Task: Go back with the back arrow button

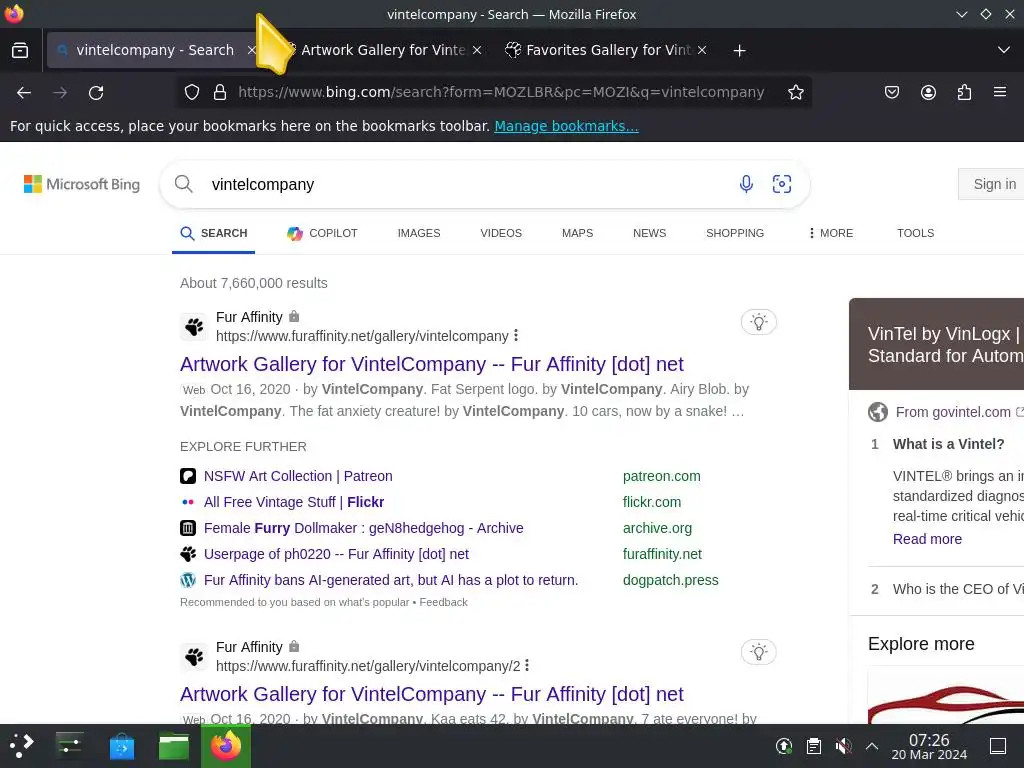Action: pos(24,93)
